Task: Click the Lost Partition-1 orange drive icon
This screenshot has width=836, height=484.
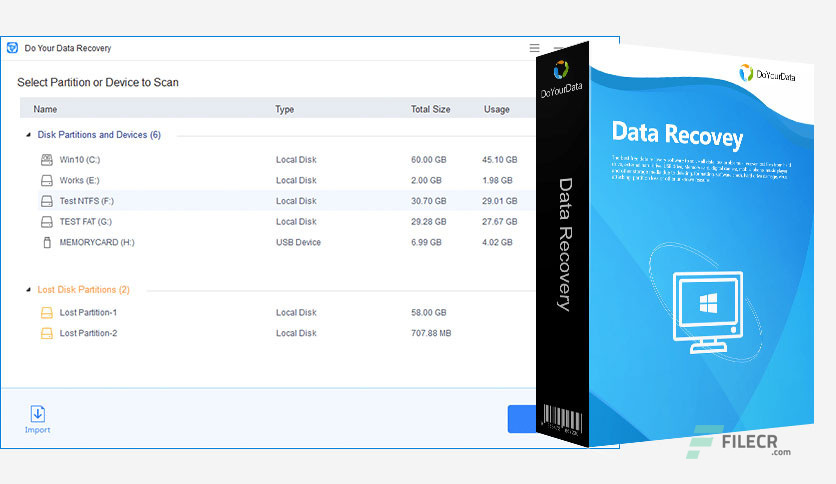Action: point(47,312)
